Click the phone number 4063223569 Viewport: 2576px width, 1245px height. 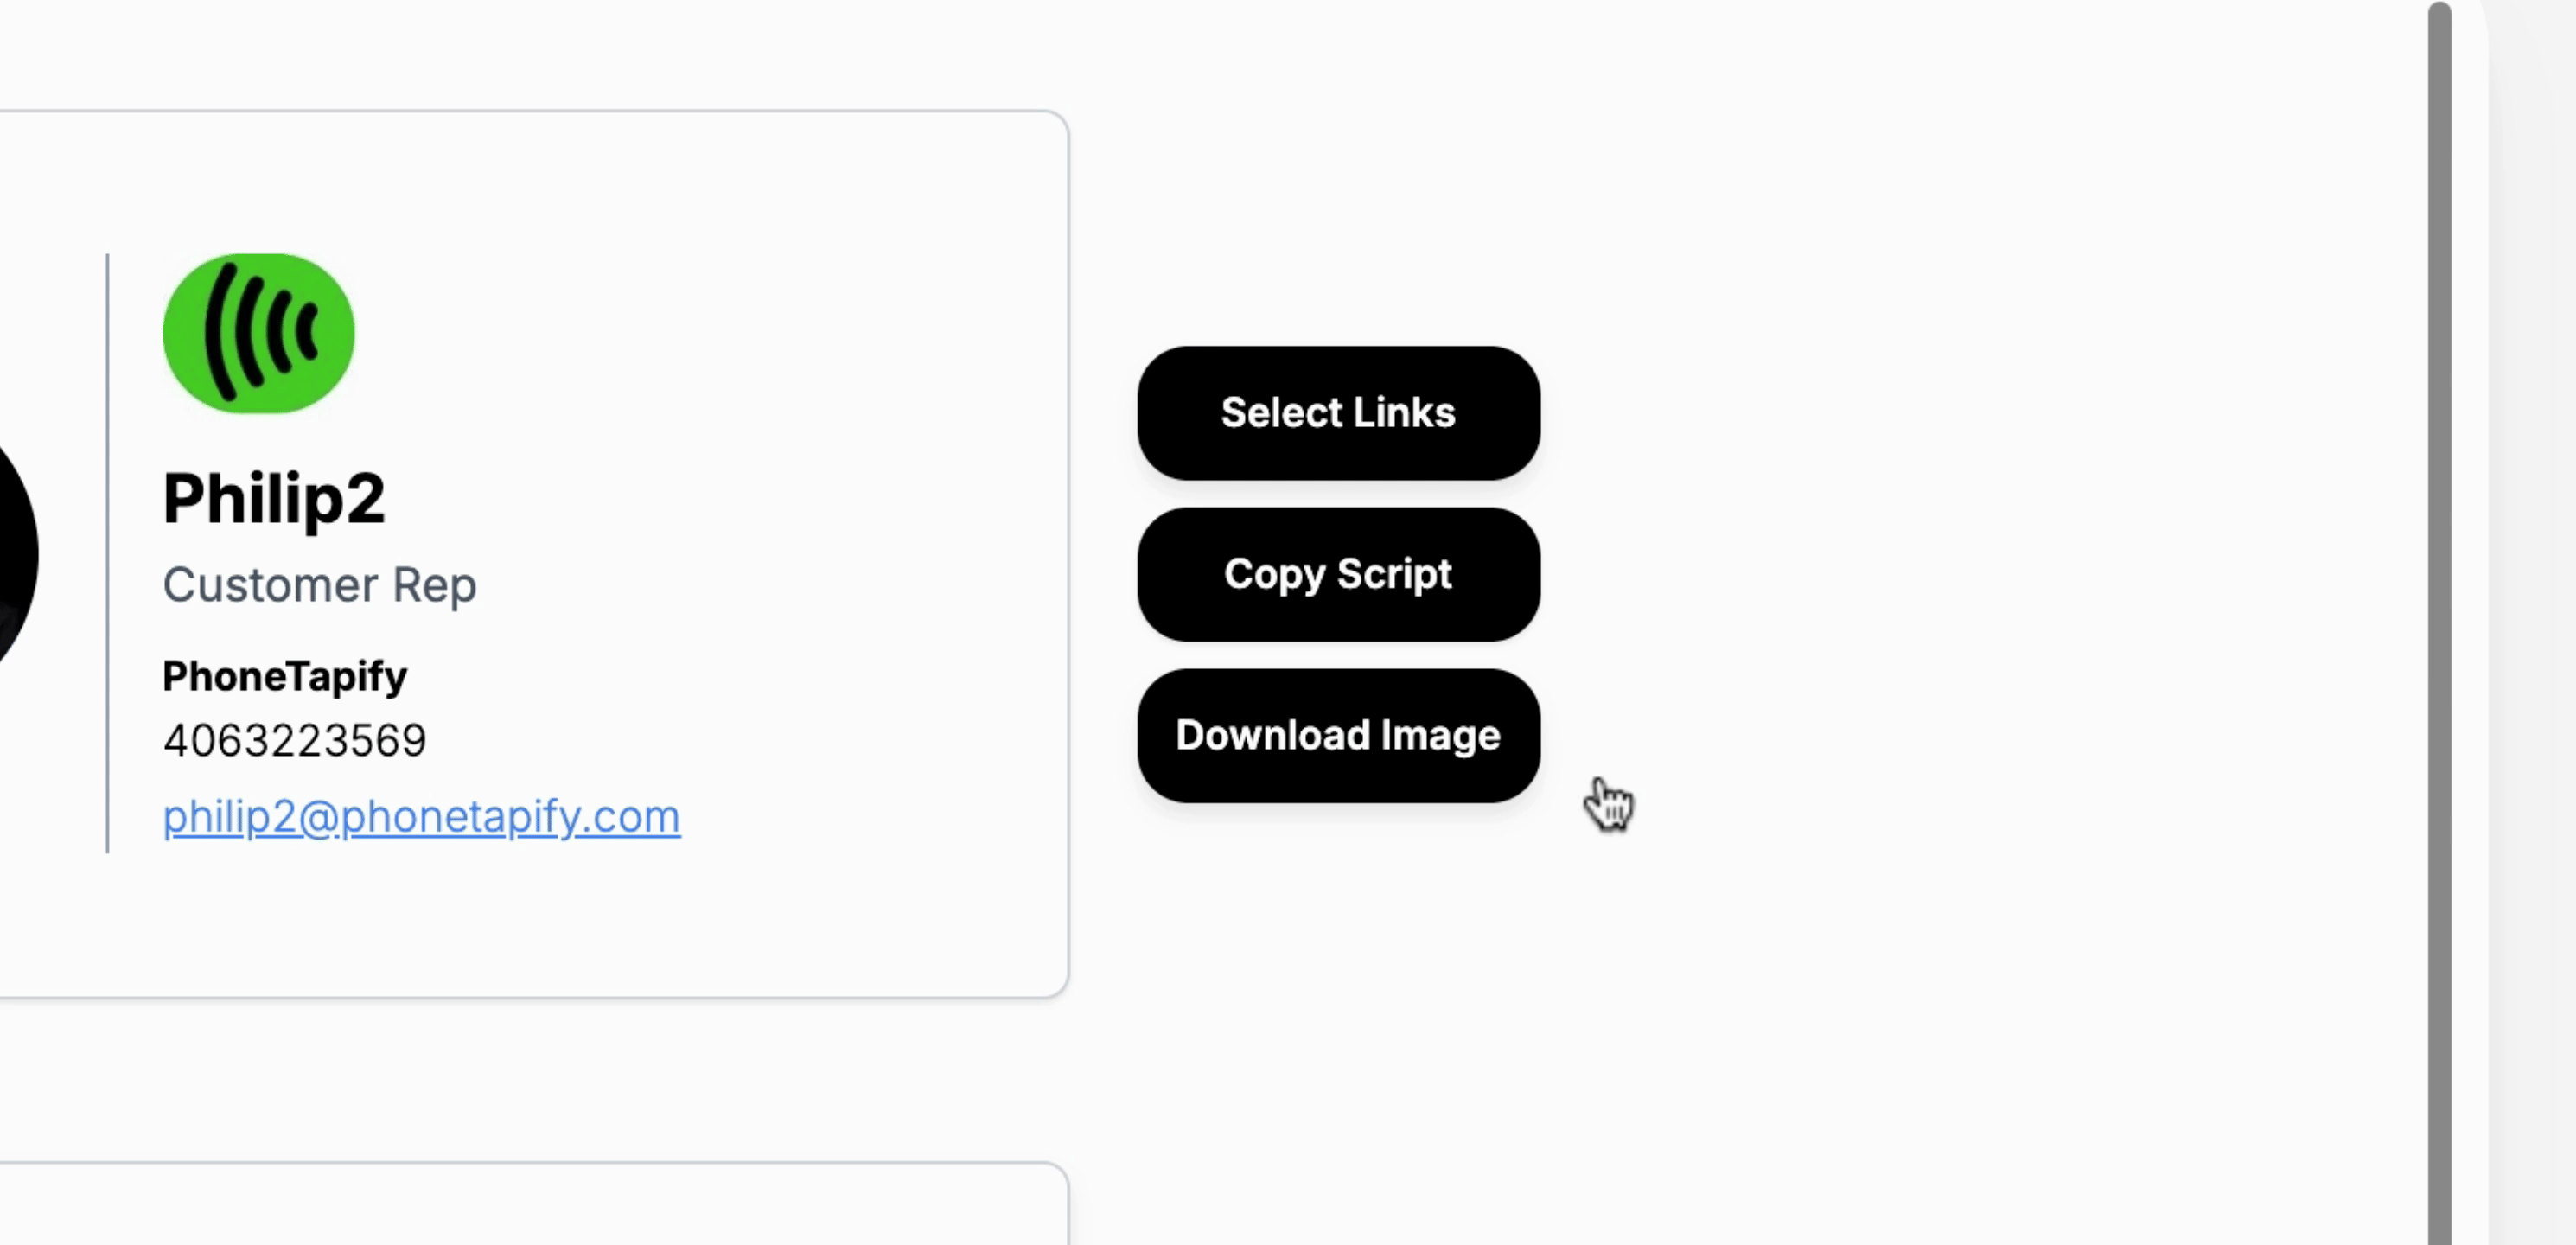pyautogui.click(x=294, y=741)
